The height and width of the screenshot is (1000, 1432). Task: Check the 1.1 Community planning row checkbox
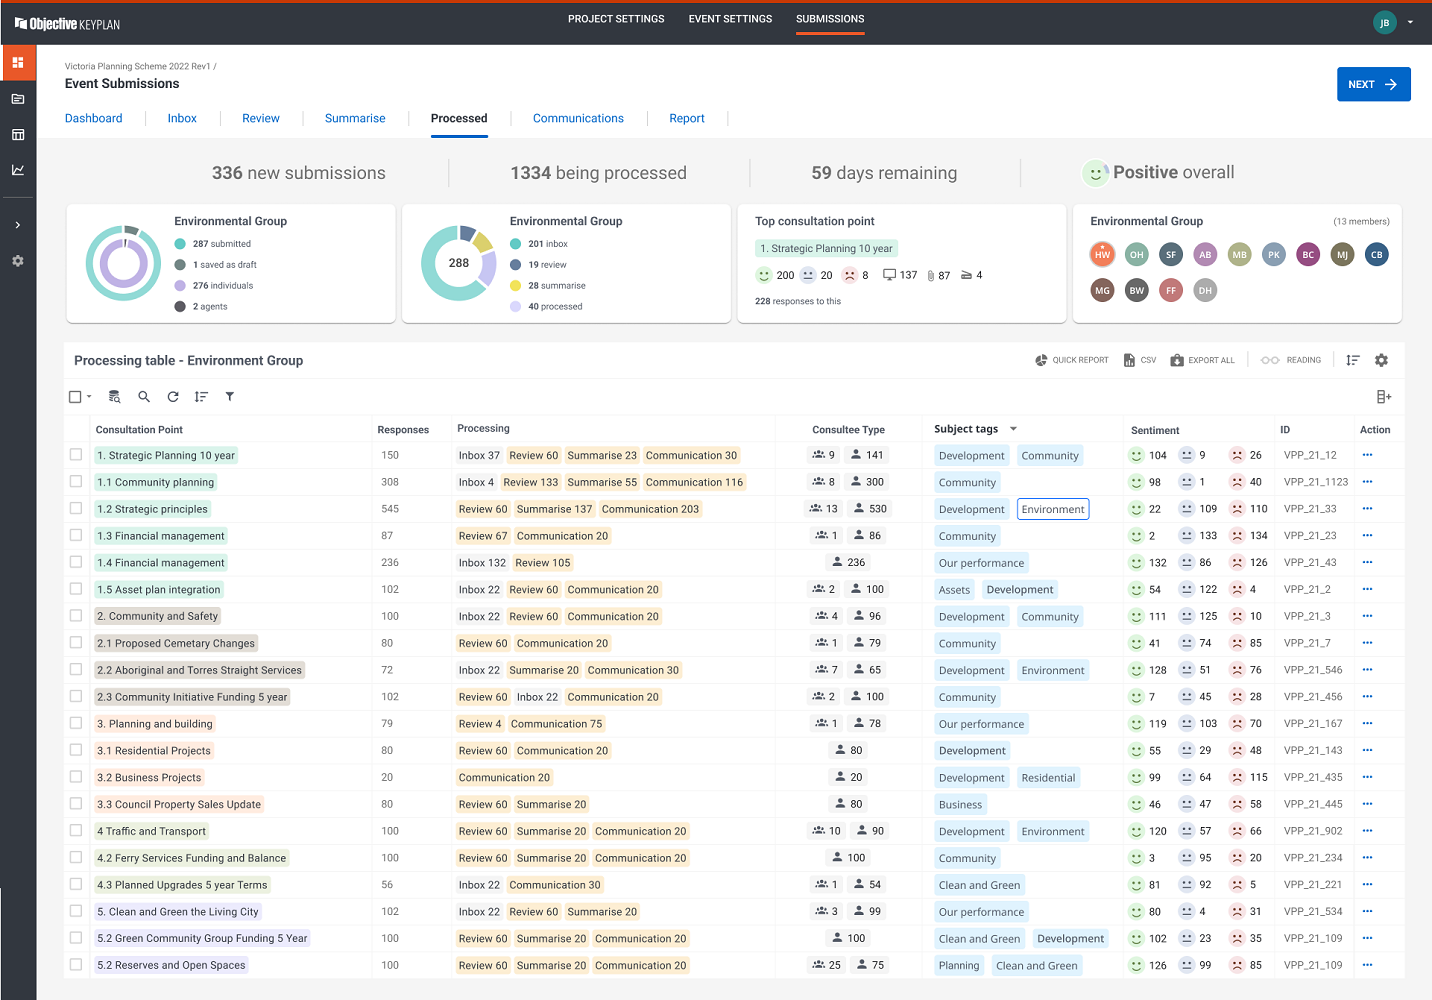point(76,481)
